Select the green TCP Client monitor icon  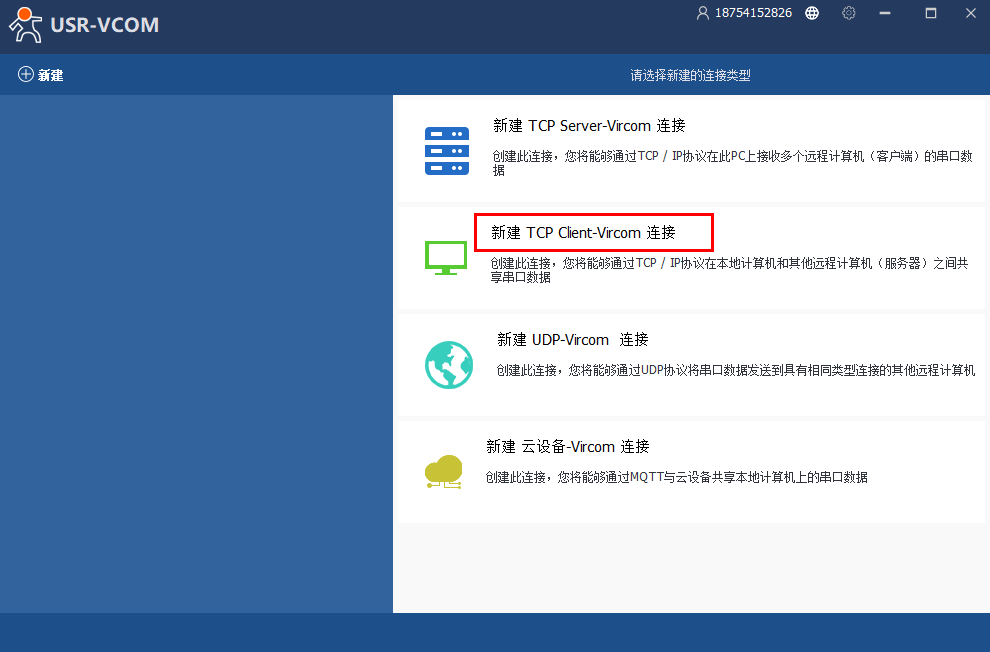446,257
